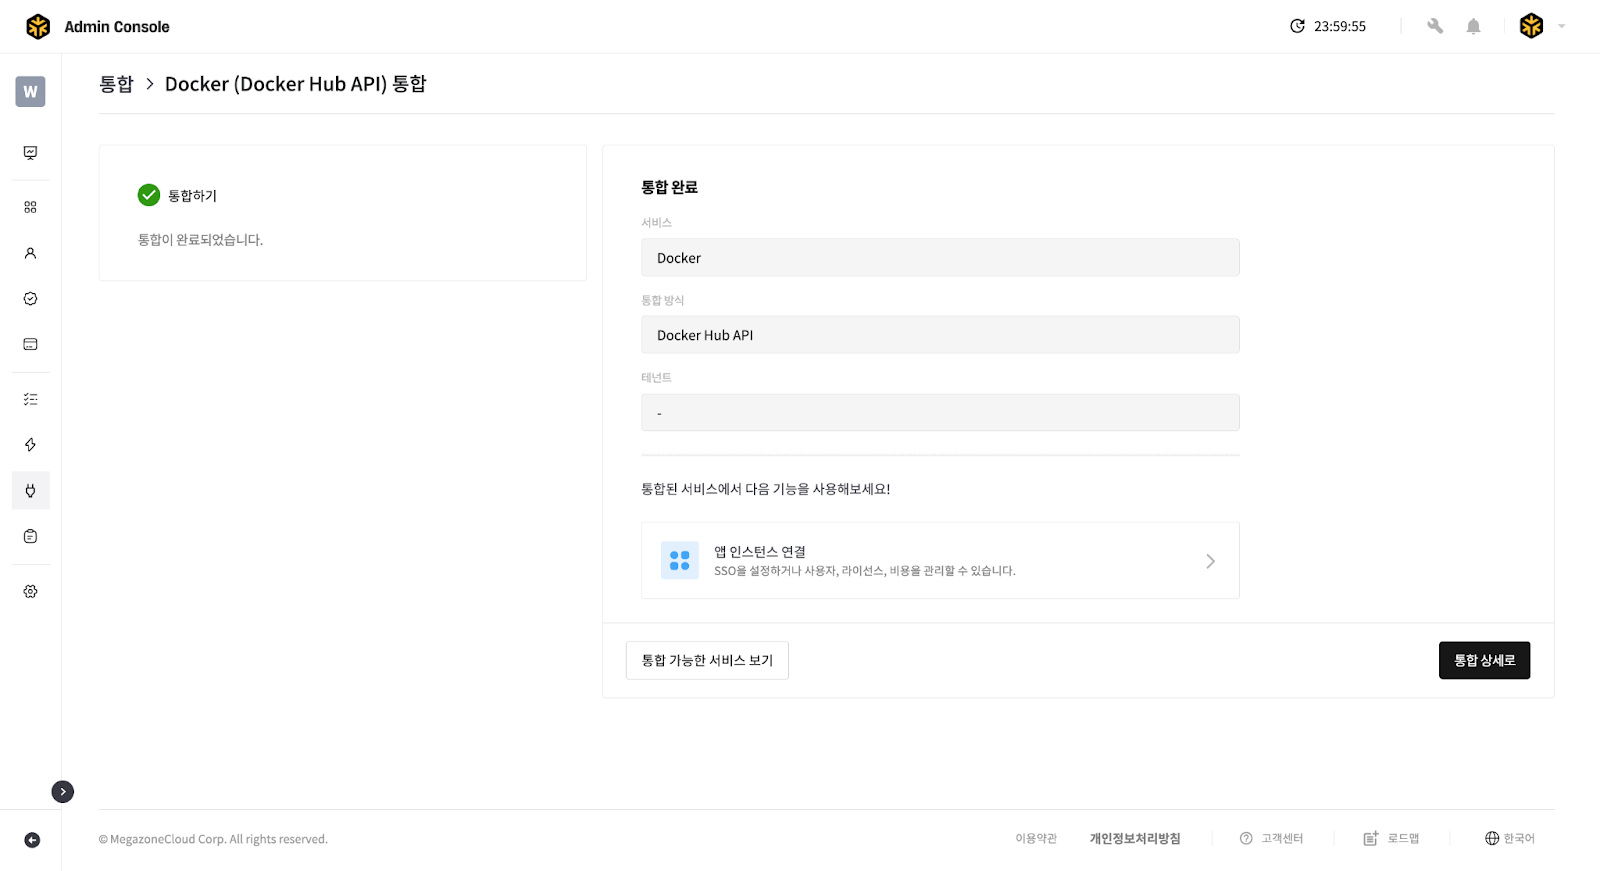Click the lightning bolt sidebar icon

pyautogui.click(x=30, y=445)
